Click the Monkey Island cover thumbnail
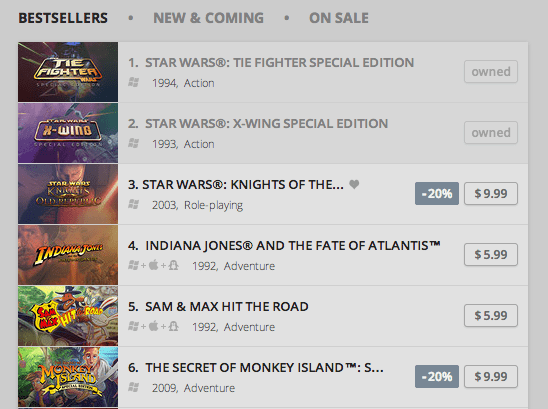Image resolution: width=548 pixels, height=409 pixels. coord(68,377)
